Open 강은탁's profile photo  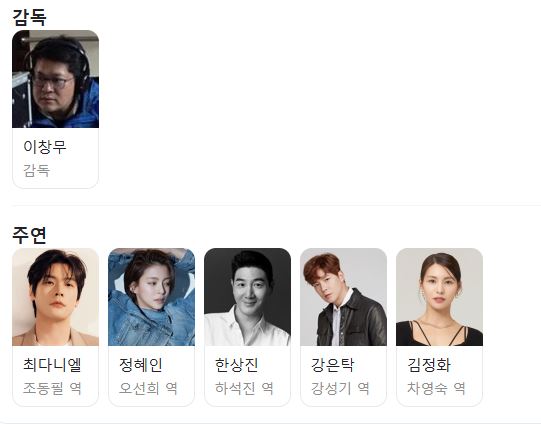(x=343, y=297)
